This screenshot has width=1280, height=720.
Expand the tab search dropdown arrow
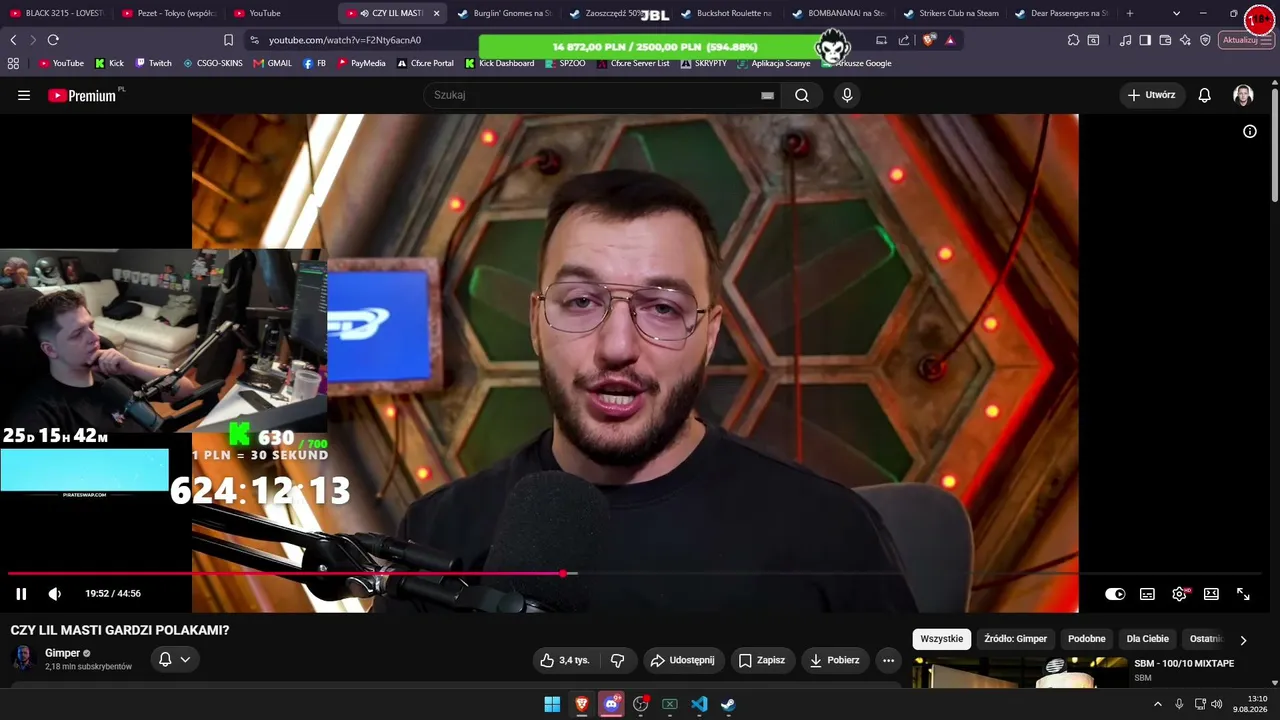(1176, 13)
